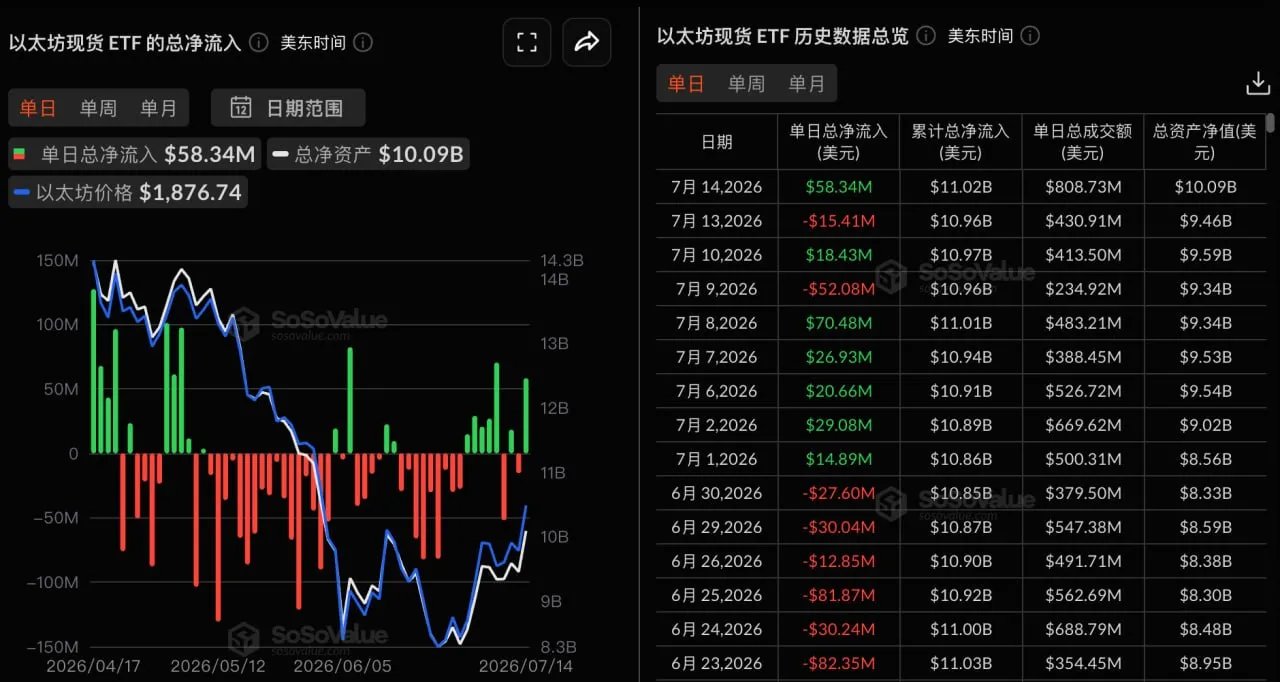Click the $808.73M trading volume cell

point(1082,187)
